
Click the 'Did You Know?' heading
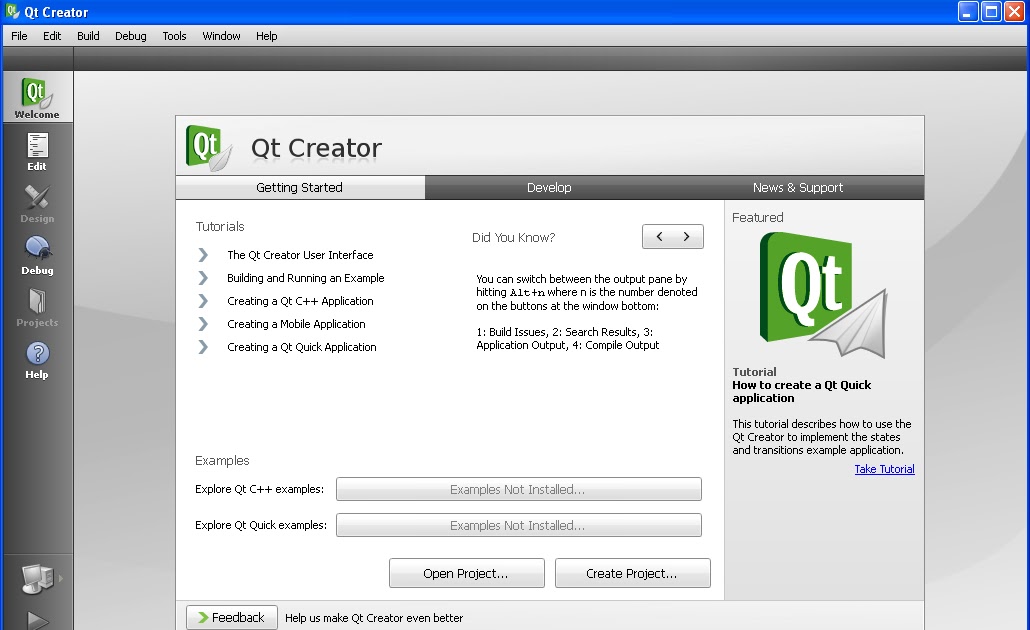(513, 237)
